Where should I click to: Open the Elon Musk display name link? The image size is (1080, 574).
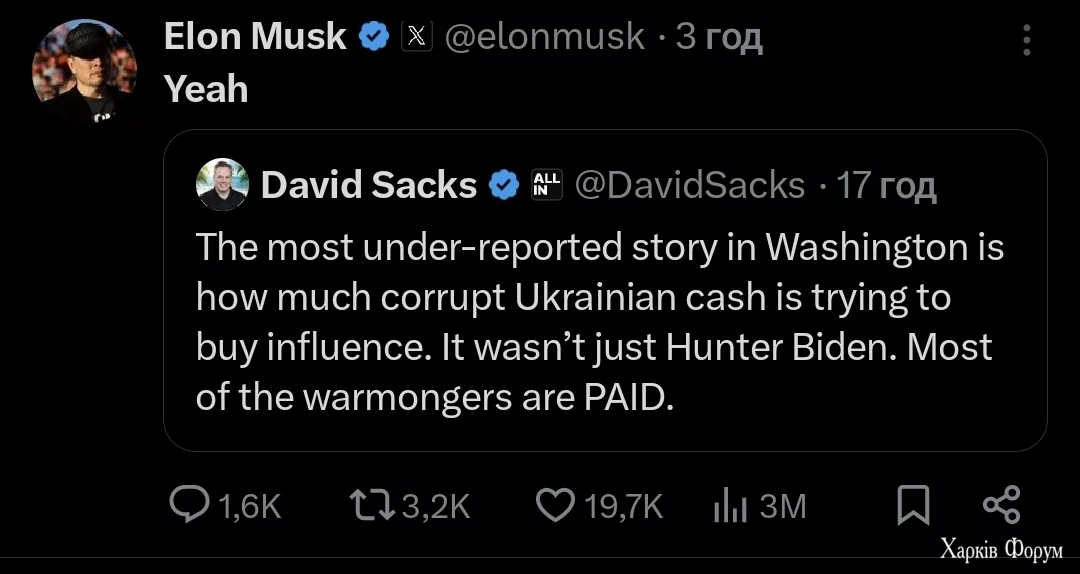pyautogui.click(x=255, y=37)
